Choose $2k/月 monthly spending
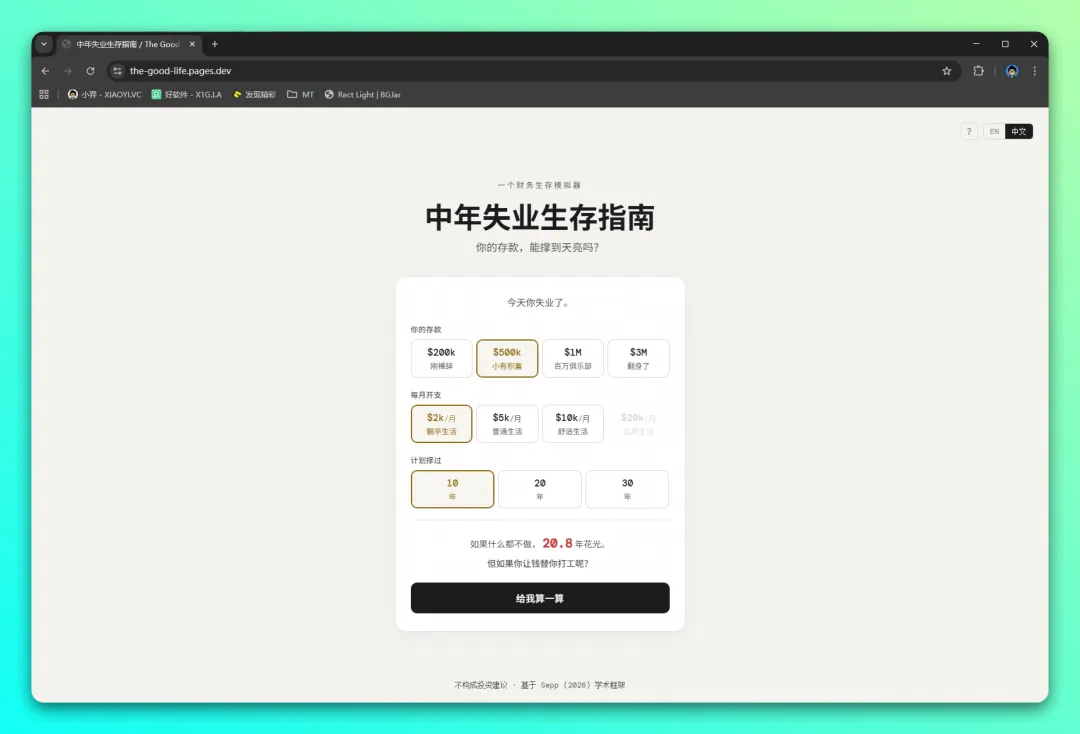The height and width of the screenshot is (734, 1080). (x=442, y=423)
